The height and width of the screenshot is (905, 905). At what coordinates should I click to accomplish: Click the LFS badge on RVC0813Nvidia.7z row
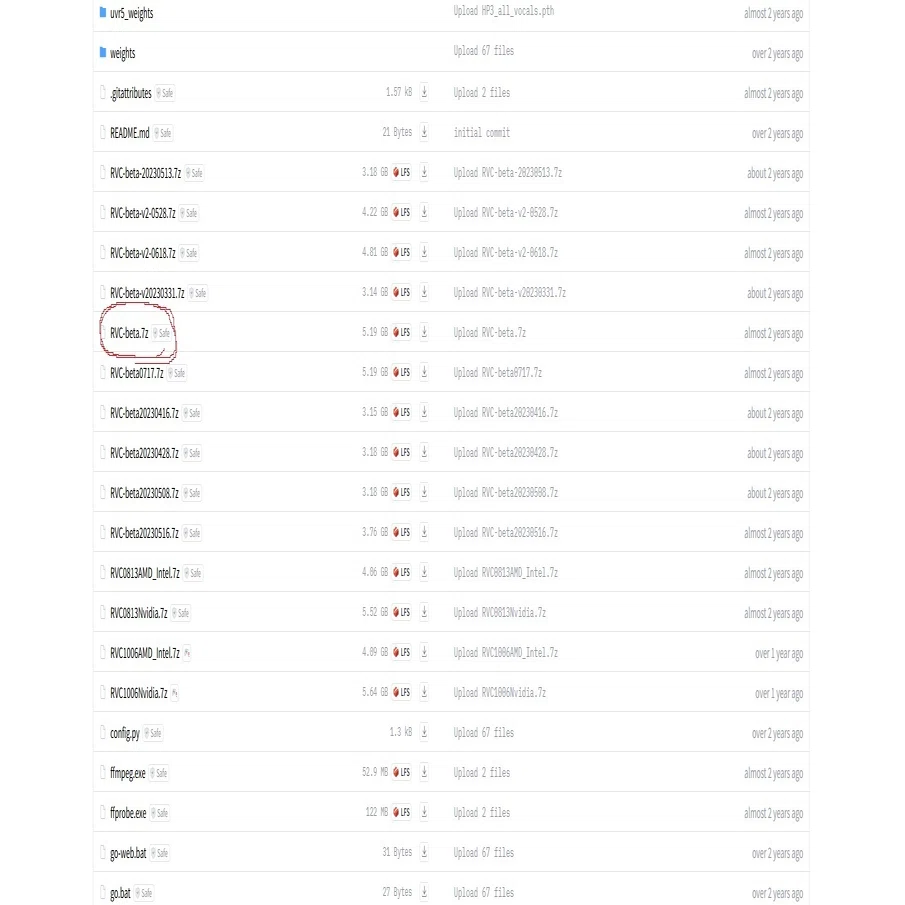[x=402, y=612]
